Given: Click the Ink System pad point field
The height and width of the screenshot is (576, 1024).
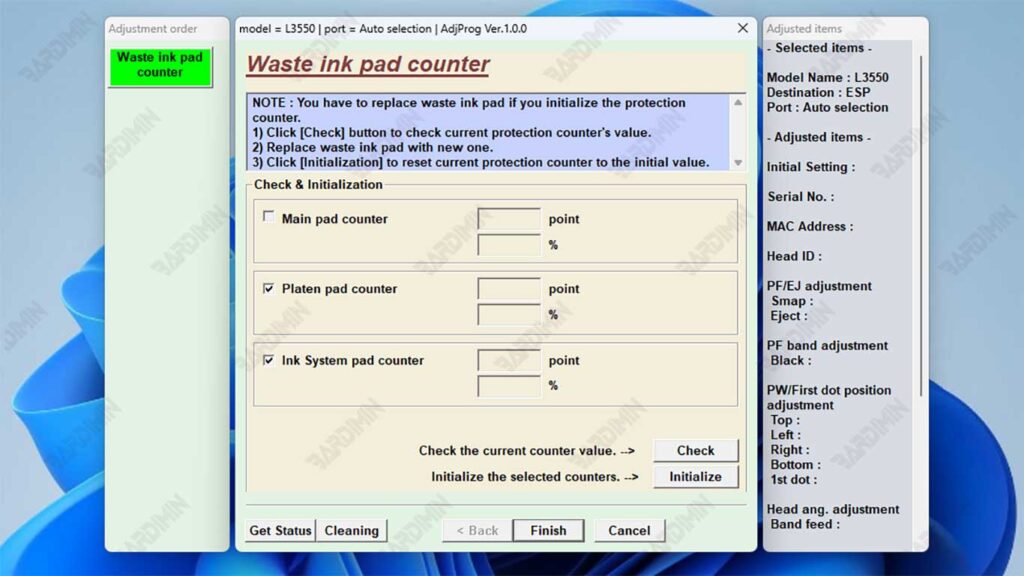Looking at the screenshot, I should pyautogui.click(x=509, y=360).
